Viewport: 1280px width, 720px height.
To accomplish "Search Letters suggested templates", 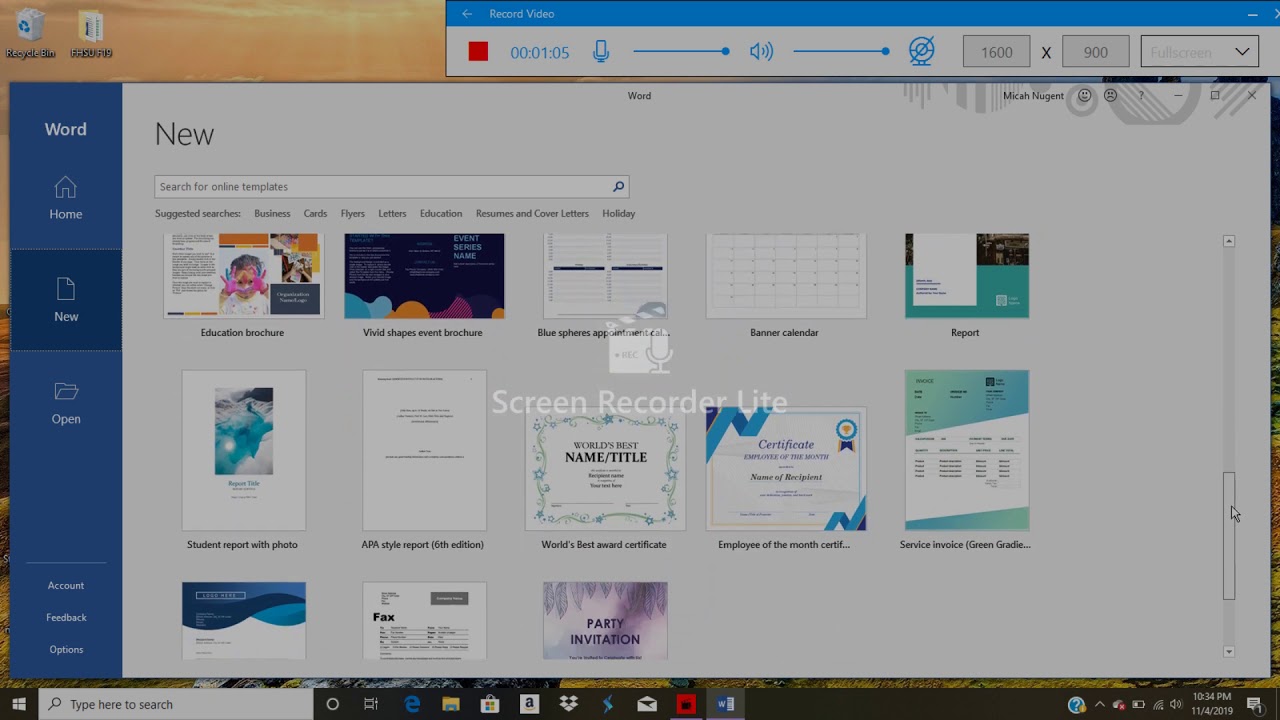I will click(392, 214).
